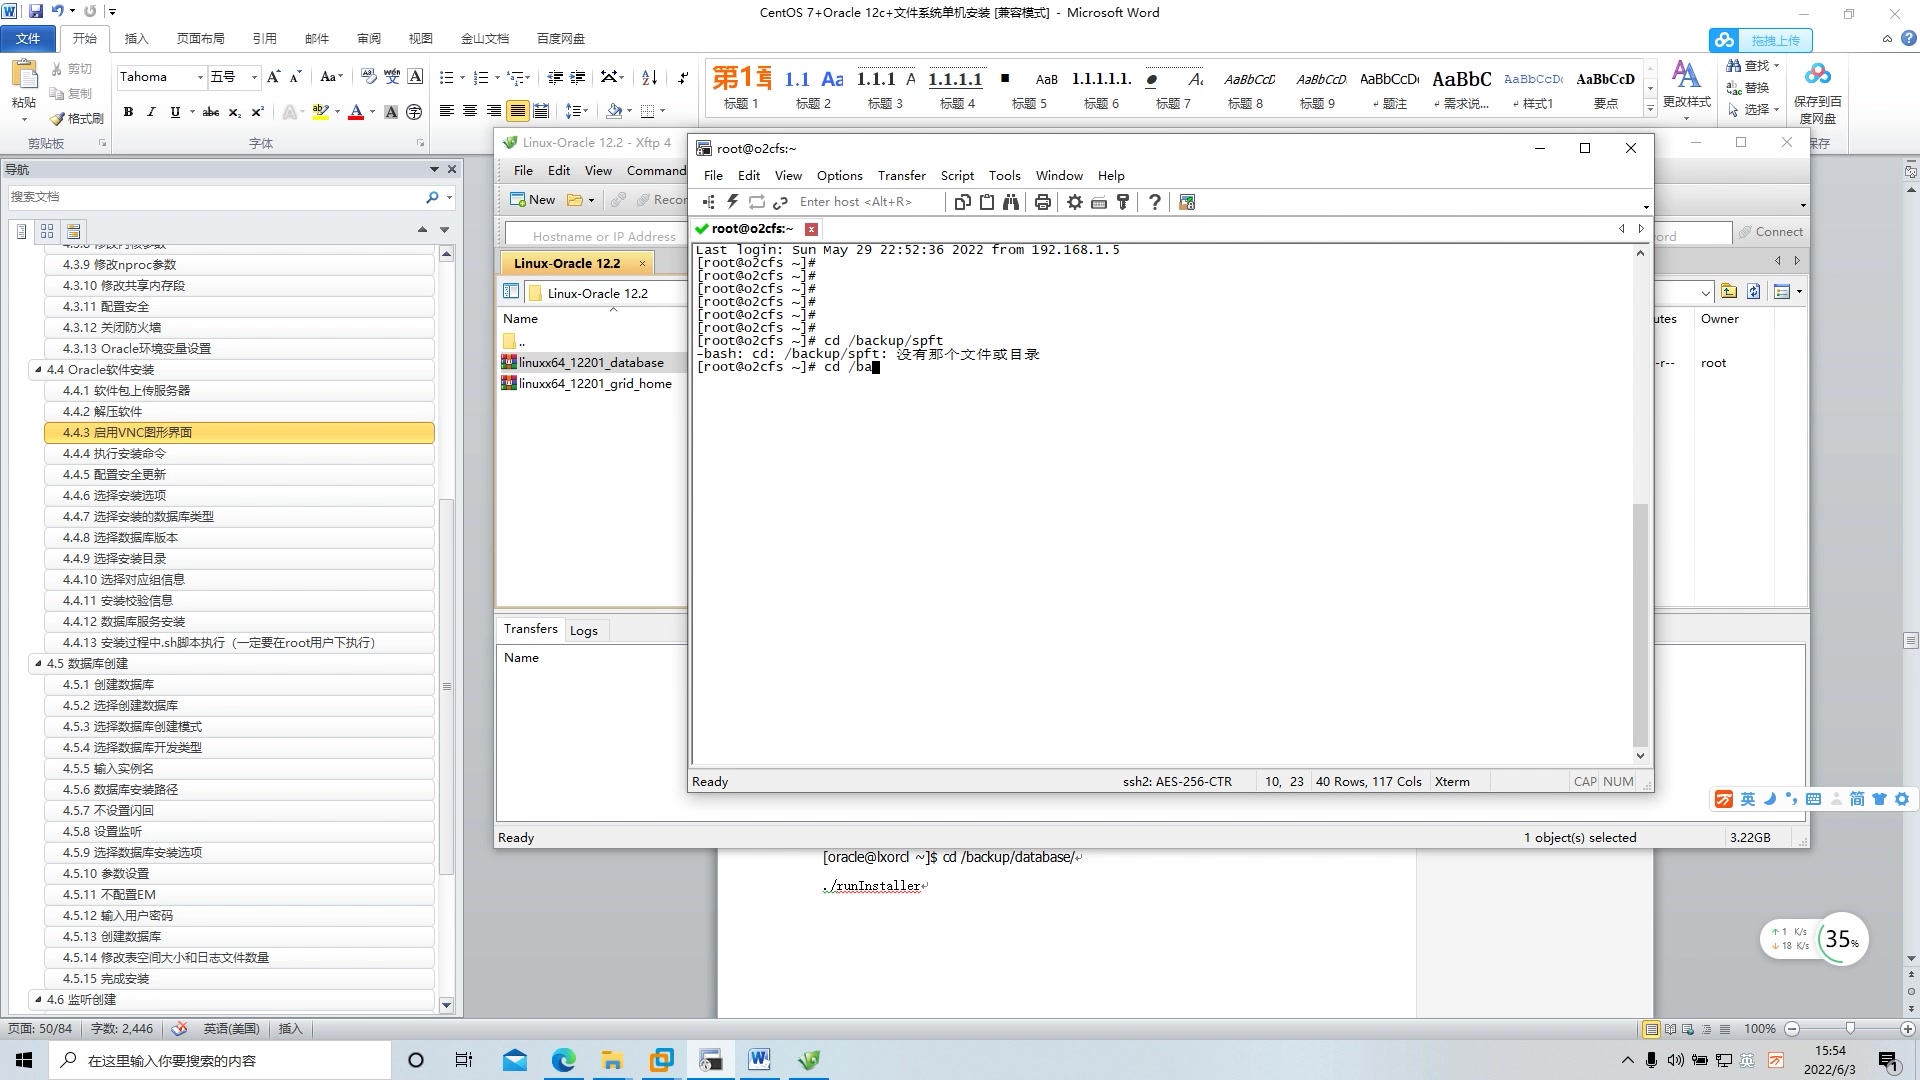This screenshot has height=1080, width=1920.
Task: Open Session Options gear icon in terminal
Action: point(1075,202)
